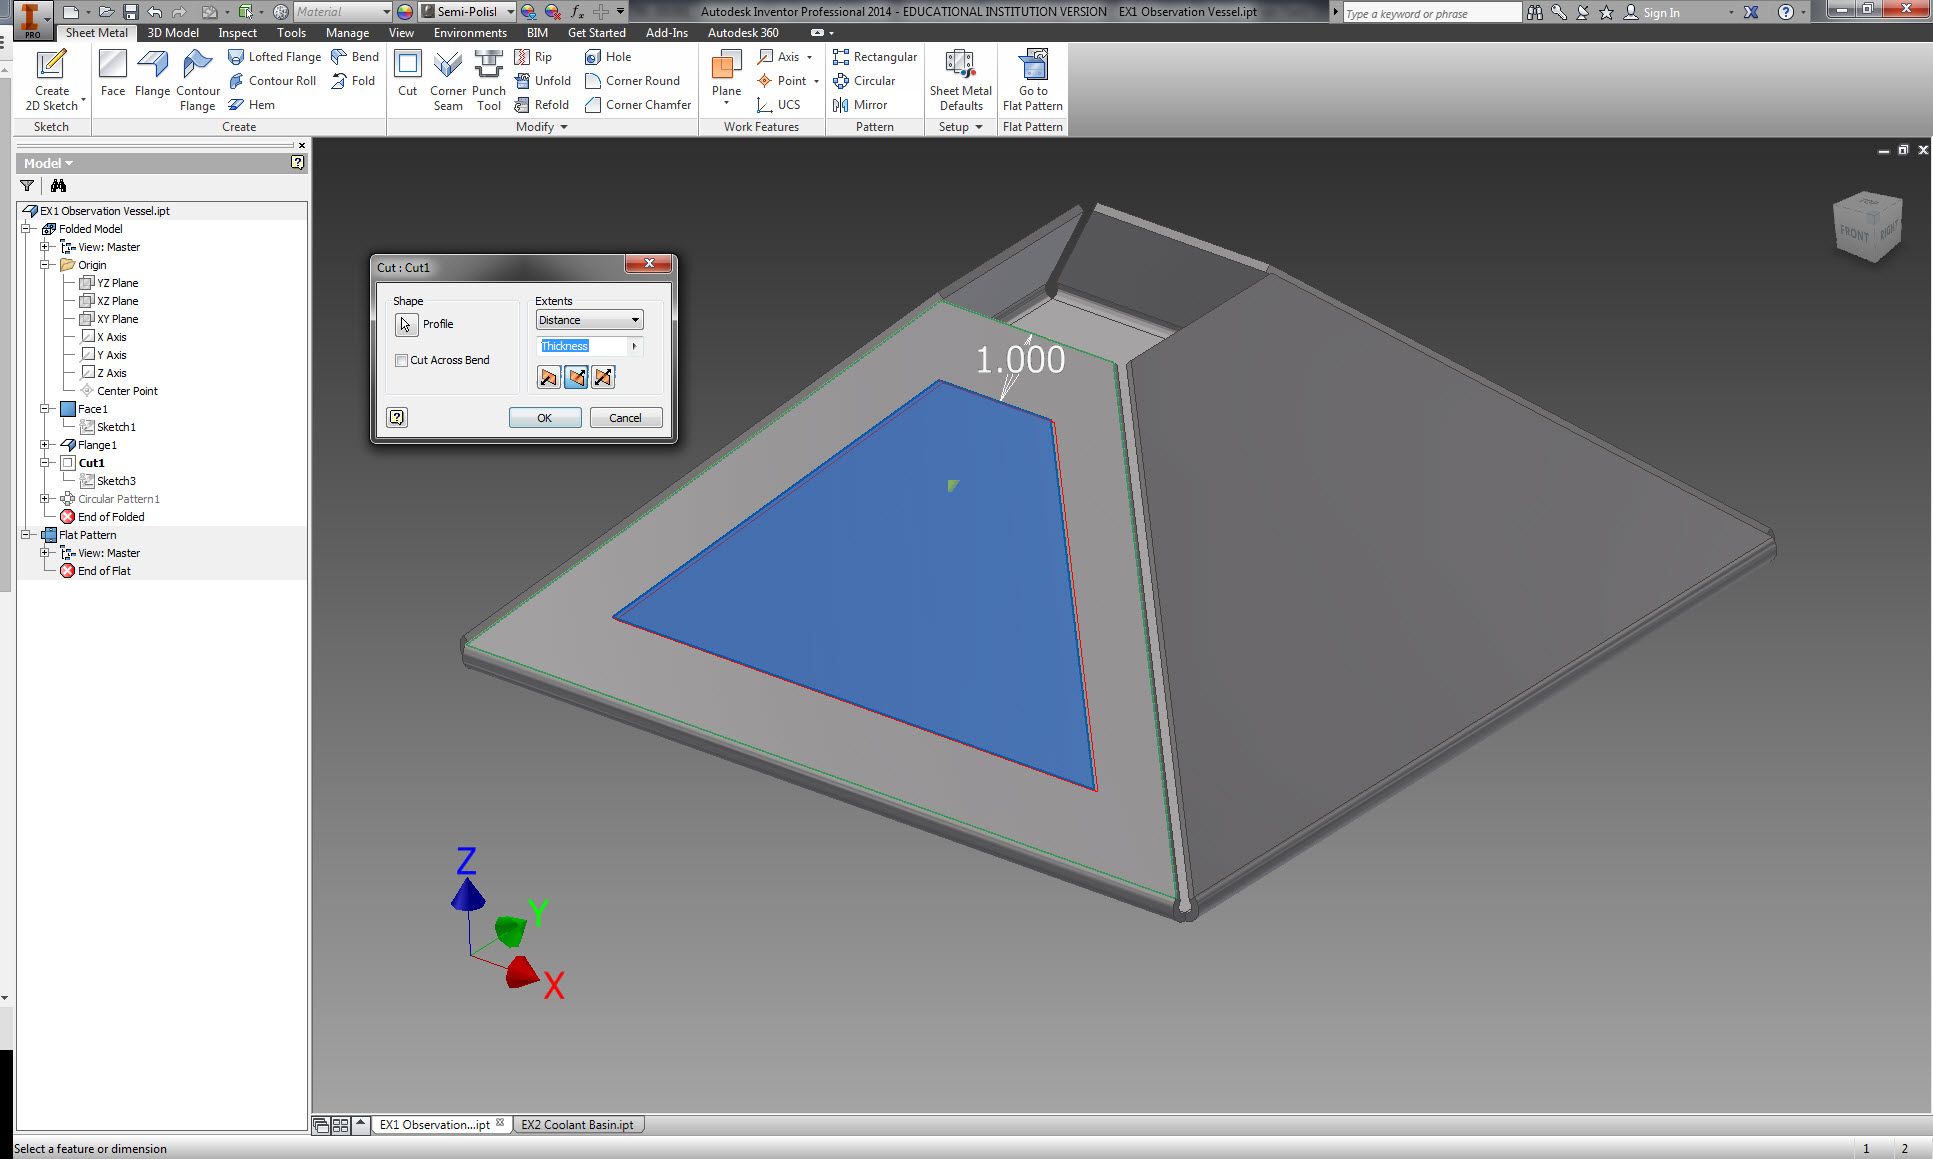This screenshot has width=1933, height=1159.
Task: Click the Profile selection arrow button
Action: [406, 324]
